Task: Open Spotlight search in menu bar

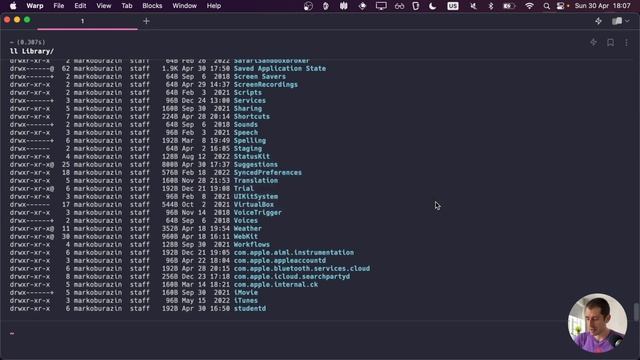Action: point(547,6)
